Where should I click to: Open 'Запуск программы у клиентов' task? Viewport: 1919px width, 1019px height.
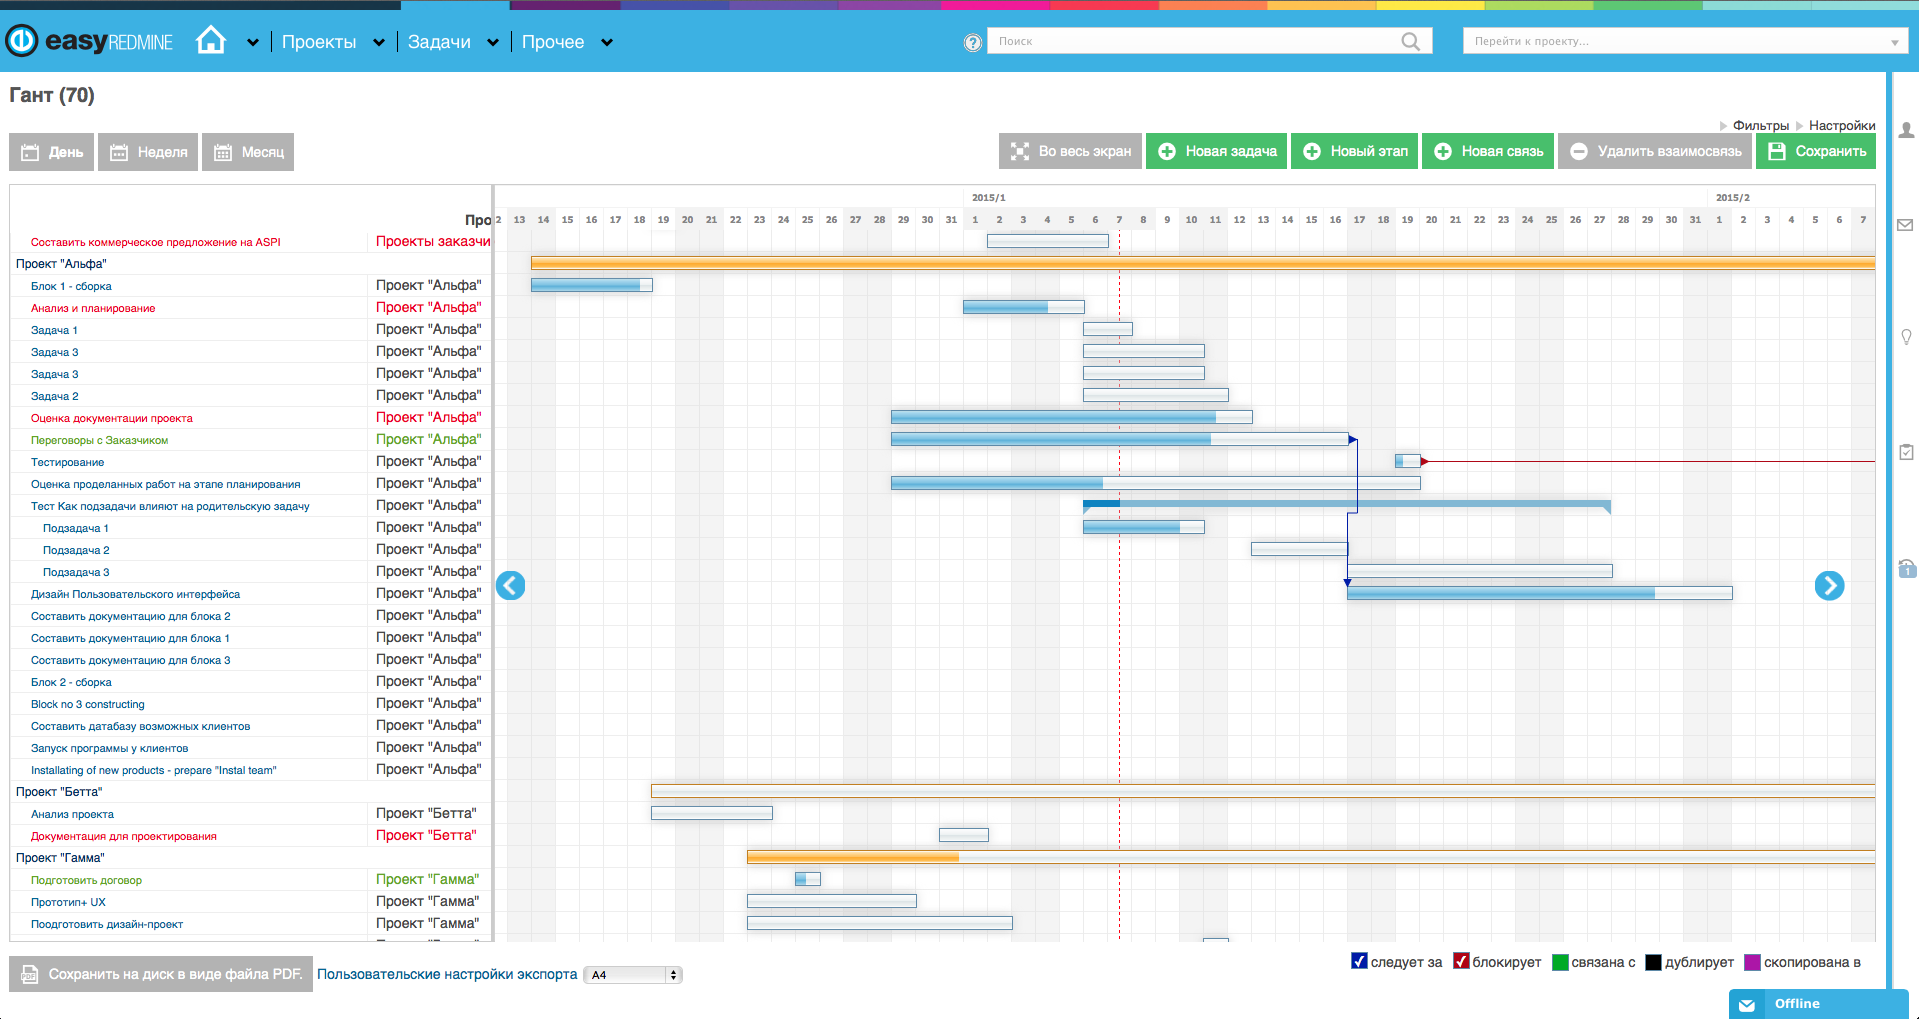(x=110, y=748)
